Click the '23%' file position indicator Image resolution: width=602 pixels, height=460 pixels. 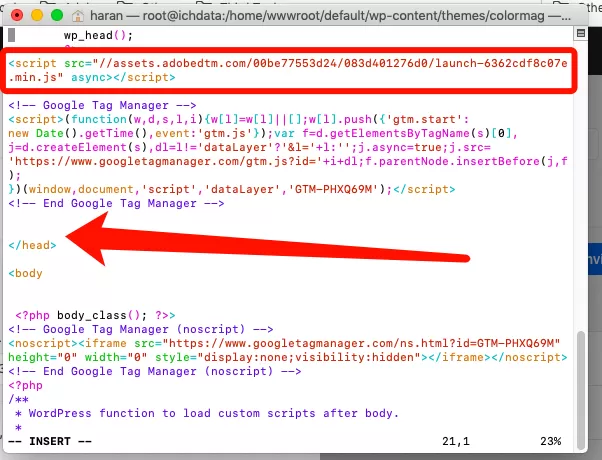click(550, 441)
